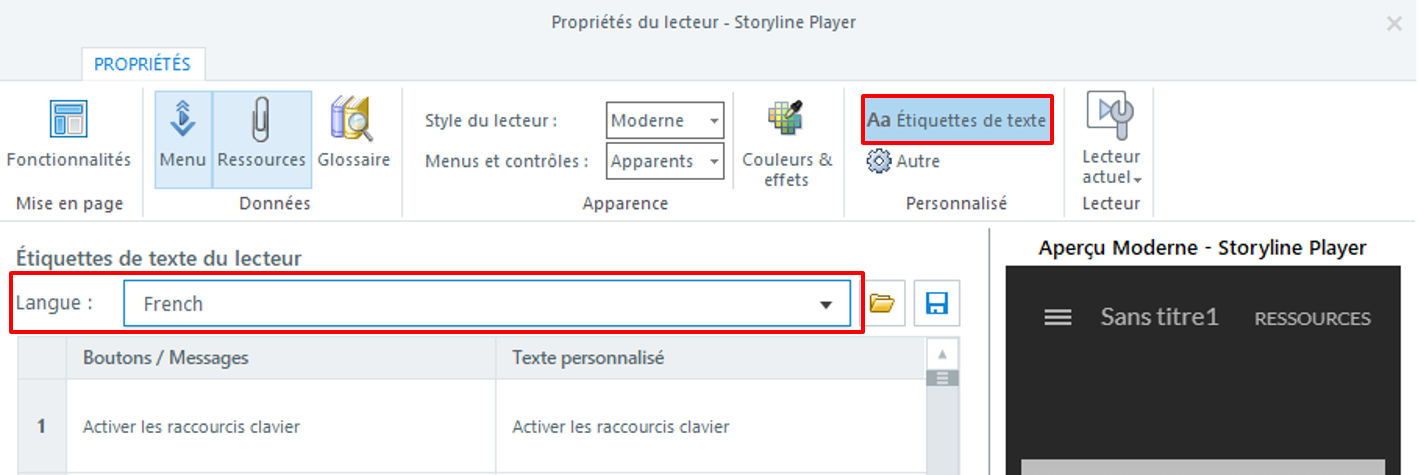Switch to the PROPRIÉTÉS ribbon tab

[x=142, y=64]
